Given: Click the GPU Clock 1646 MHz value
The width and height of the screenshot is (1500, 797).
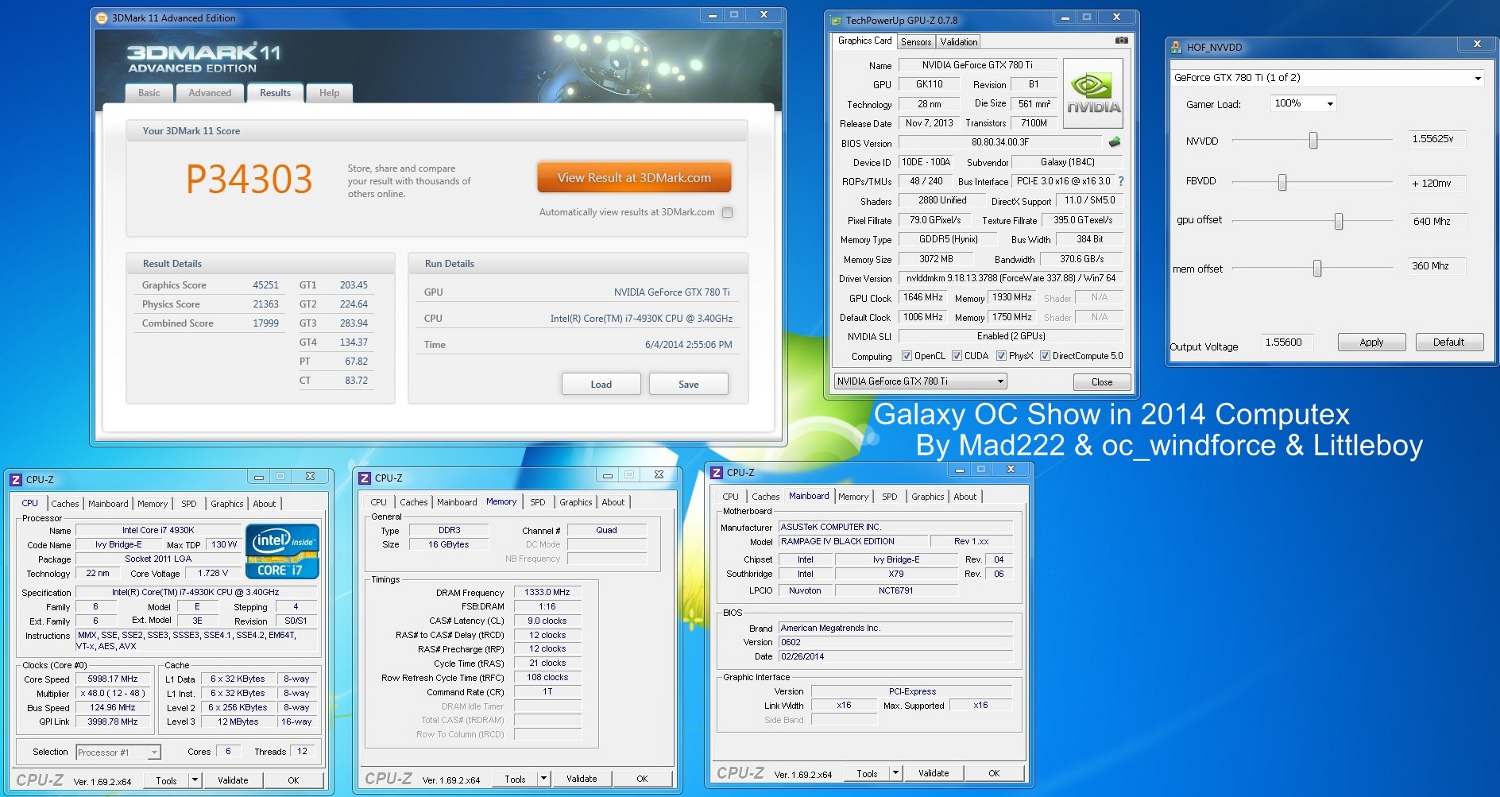Looking at the screenshot, I should coord(922,298).
